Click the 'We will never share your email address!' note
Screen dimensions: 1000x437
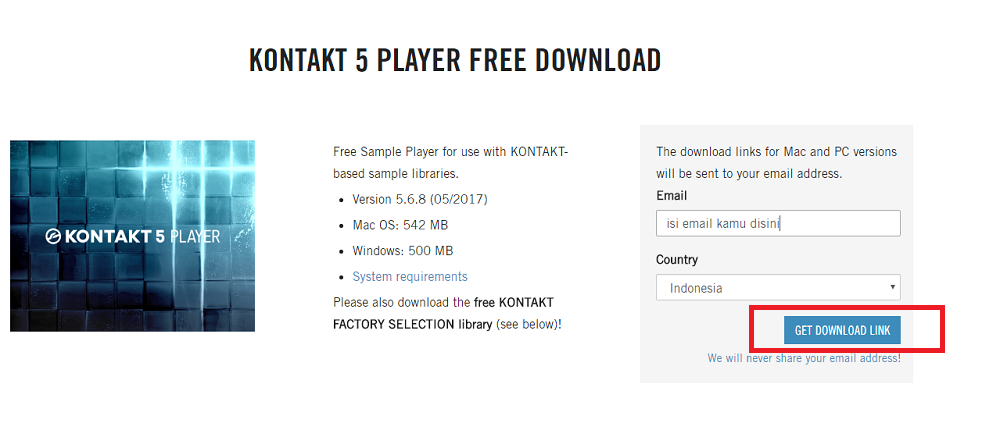803,358
